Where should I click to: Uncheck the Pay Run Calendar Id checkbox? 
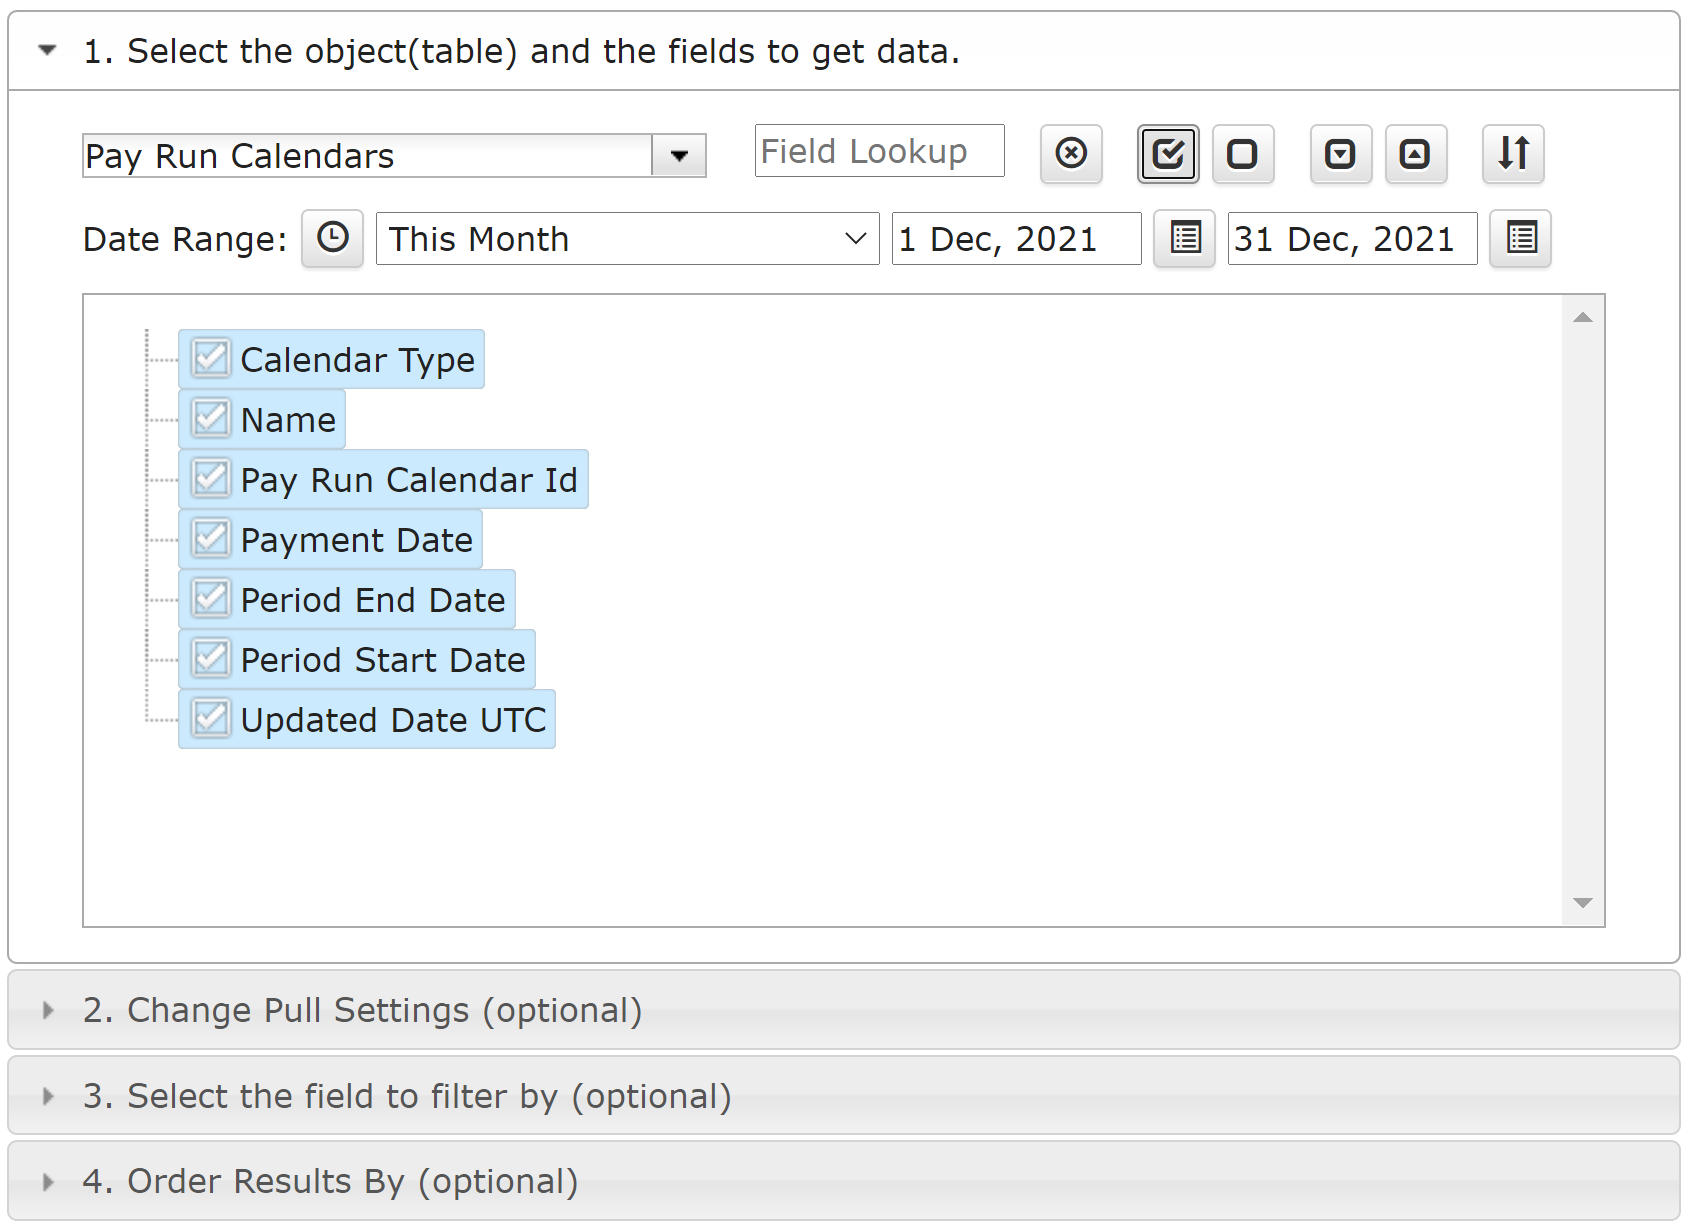pos(211,478)
